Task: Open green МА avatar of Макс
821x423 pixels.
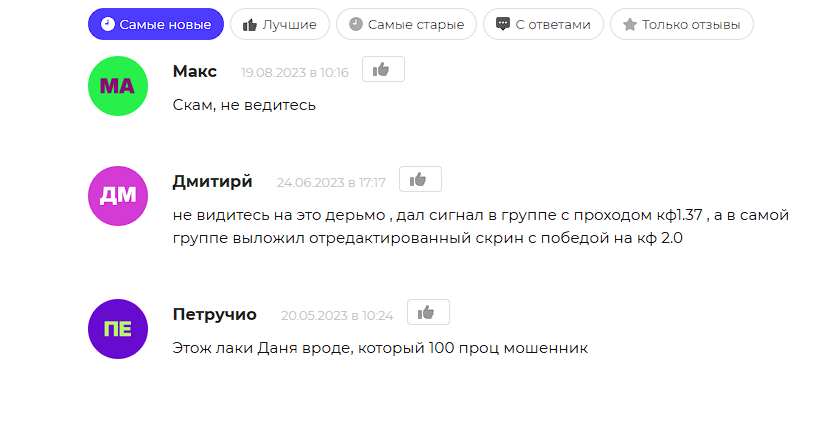Action: (x=118, y=86)
